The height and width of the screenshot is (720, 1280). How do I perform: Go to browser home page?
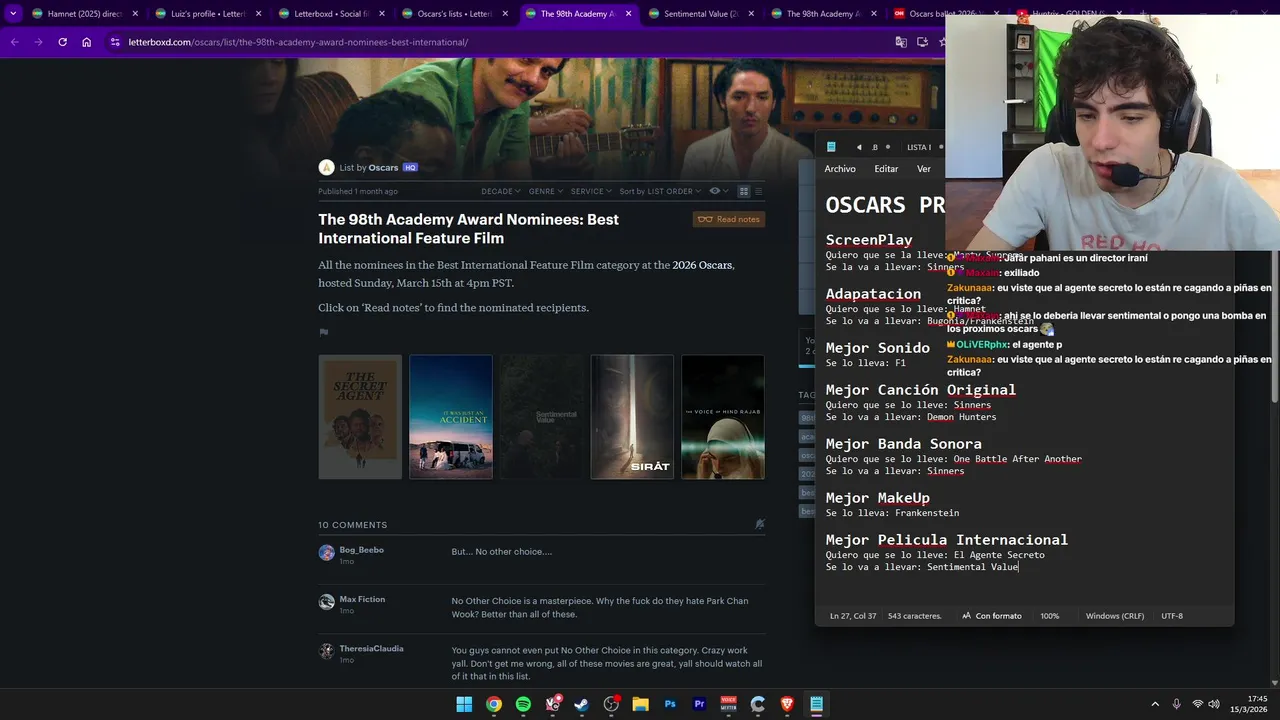click(x=87, y=42)
